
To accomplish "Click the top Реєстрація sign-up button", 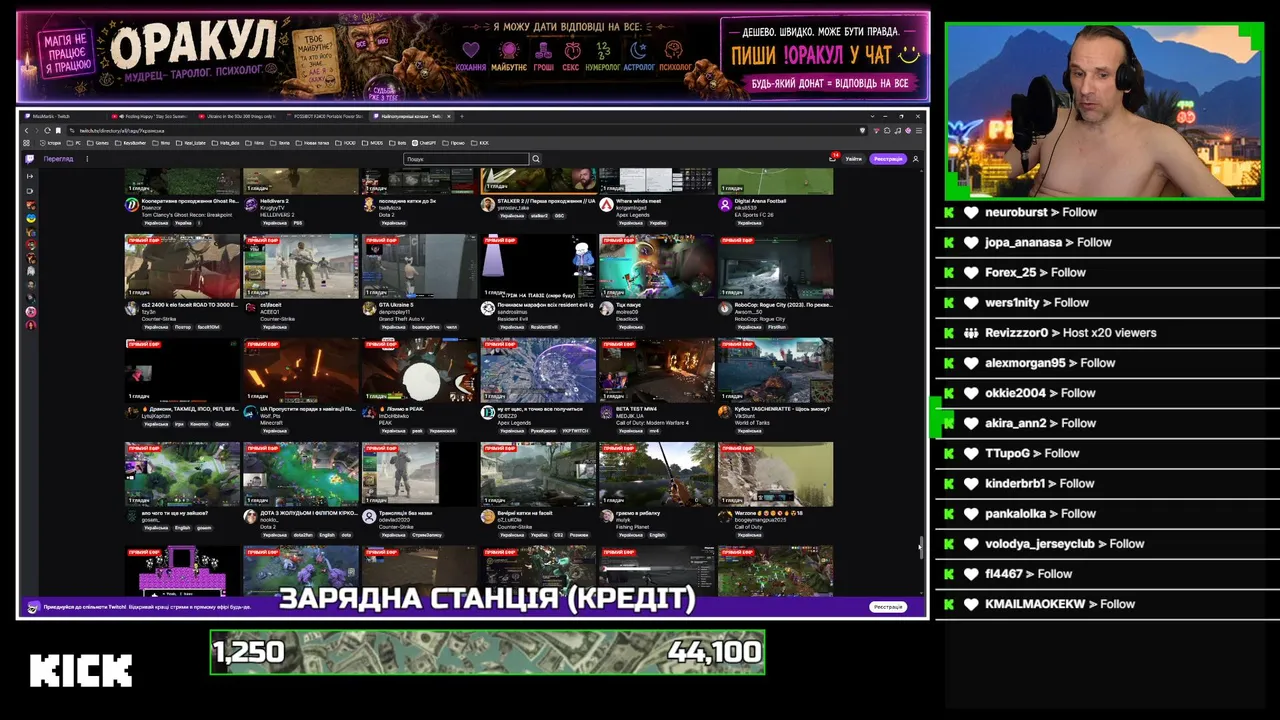I will click(x=887, y=159).
